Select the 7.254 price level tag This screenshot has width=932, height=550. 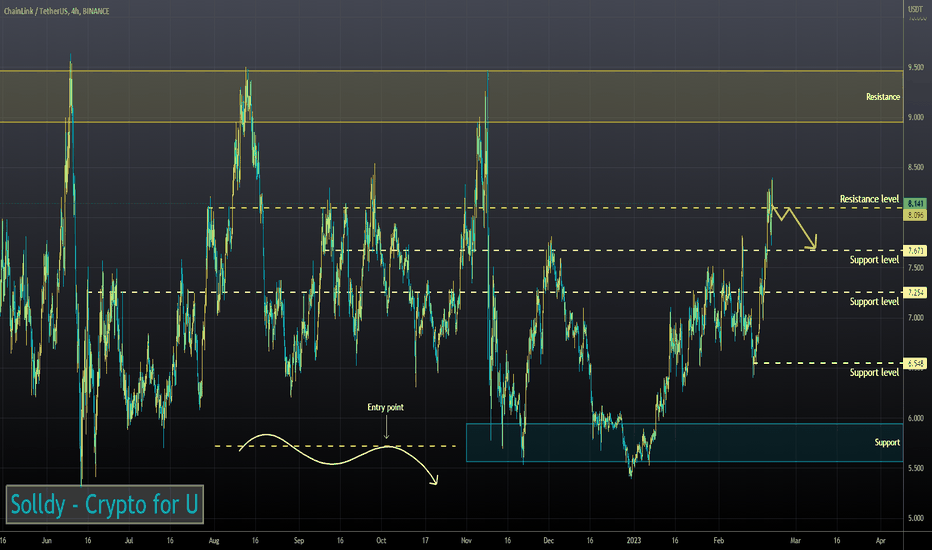click(x=915, y=293)
